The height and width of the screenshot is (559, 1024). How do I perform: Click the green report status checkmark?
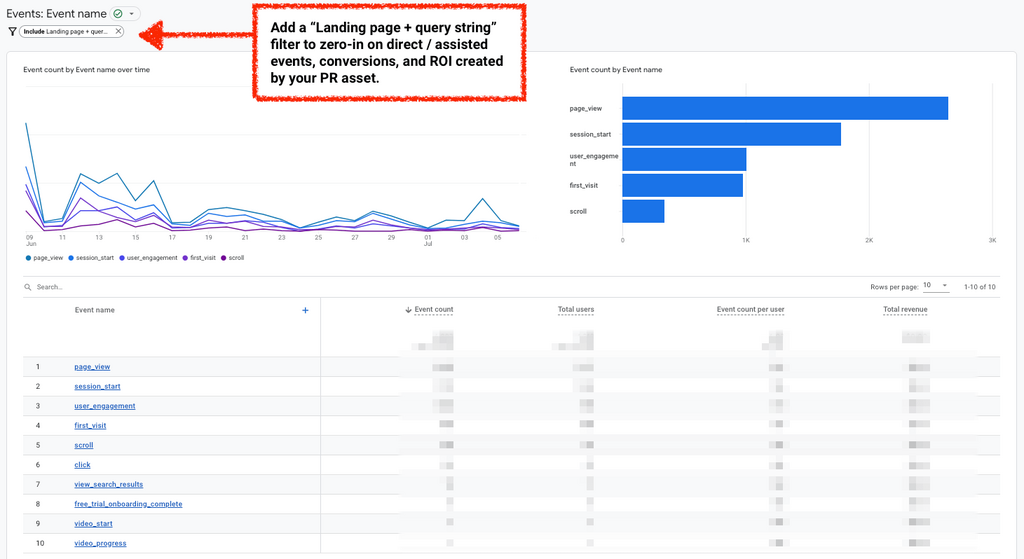coord(118,13)
